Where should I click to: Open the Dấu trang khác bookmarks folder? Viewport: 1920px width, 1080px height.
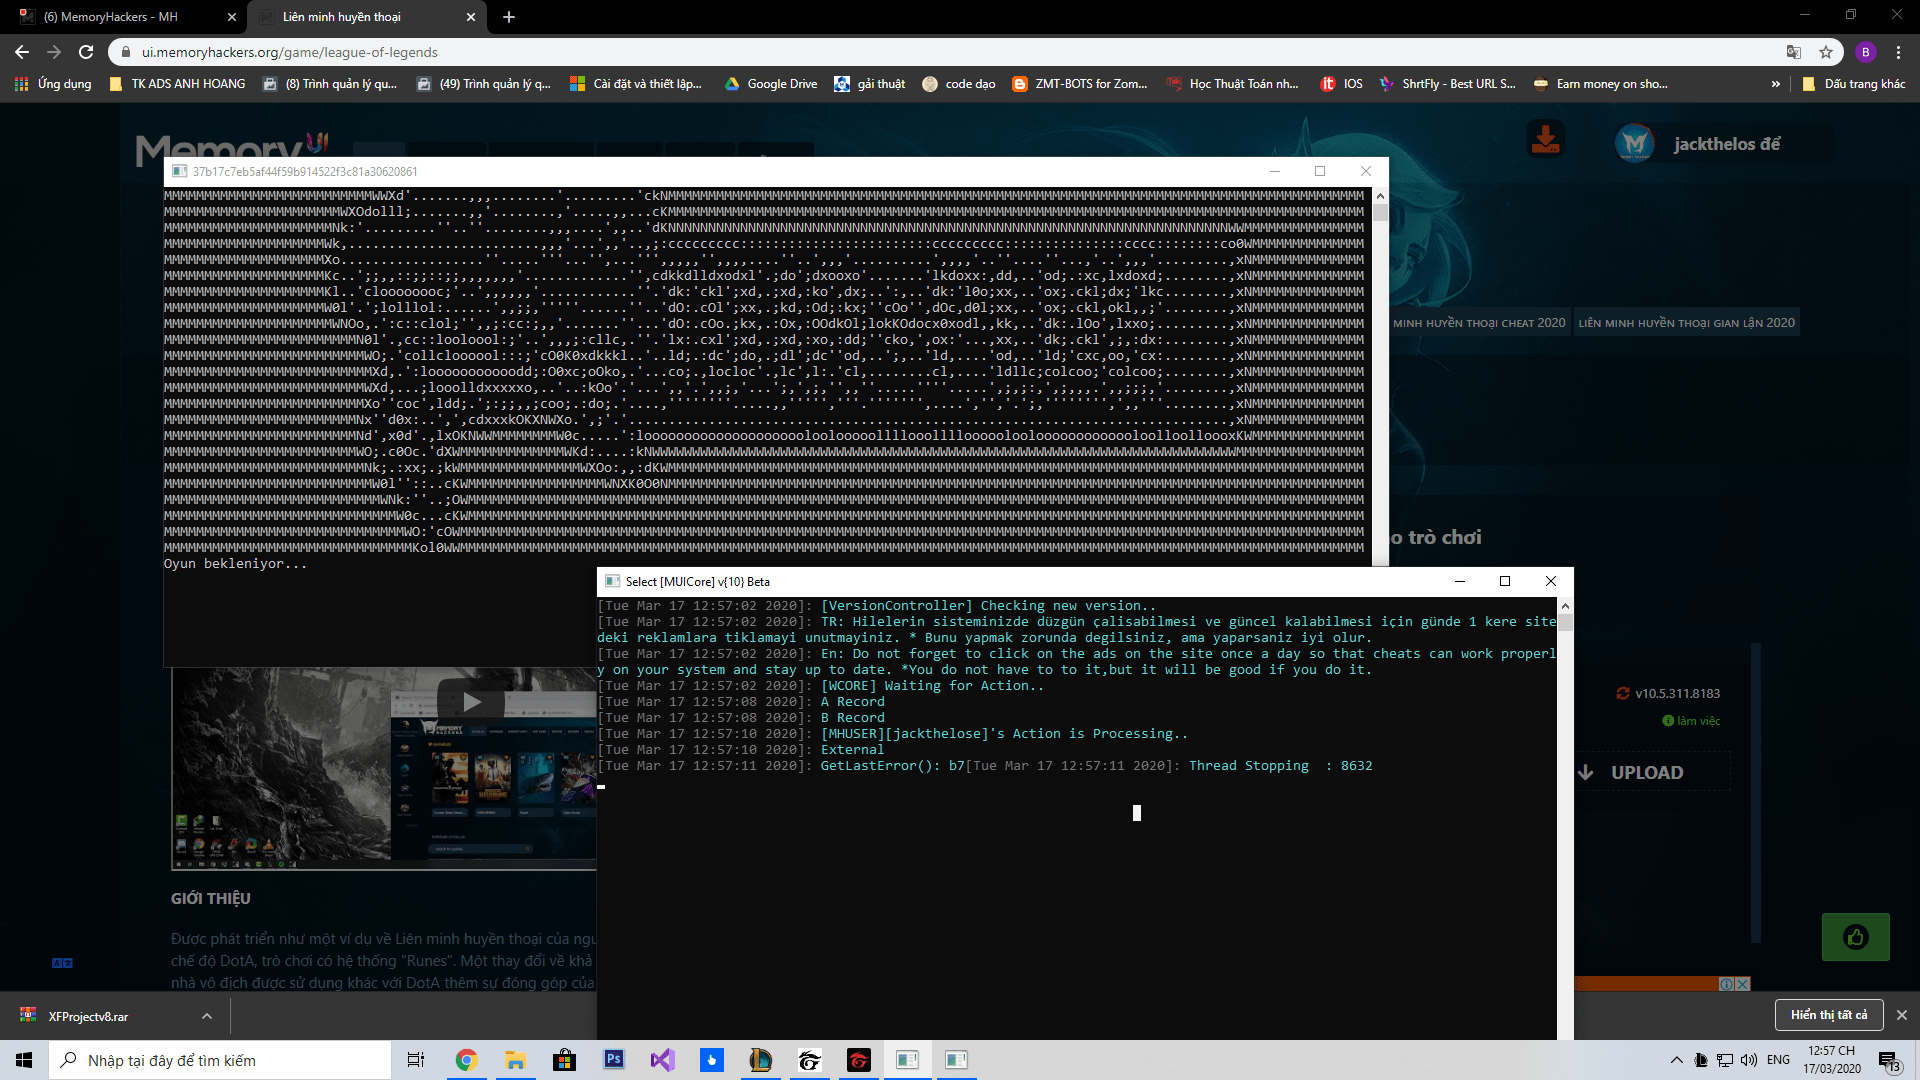tap(1853, 84)
